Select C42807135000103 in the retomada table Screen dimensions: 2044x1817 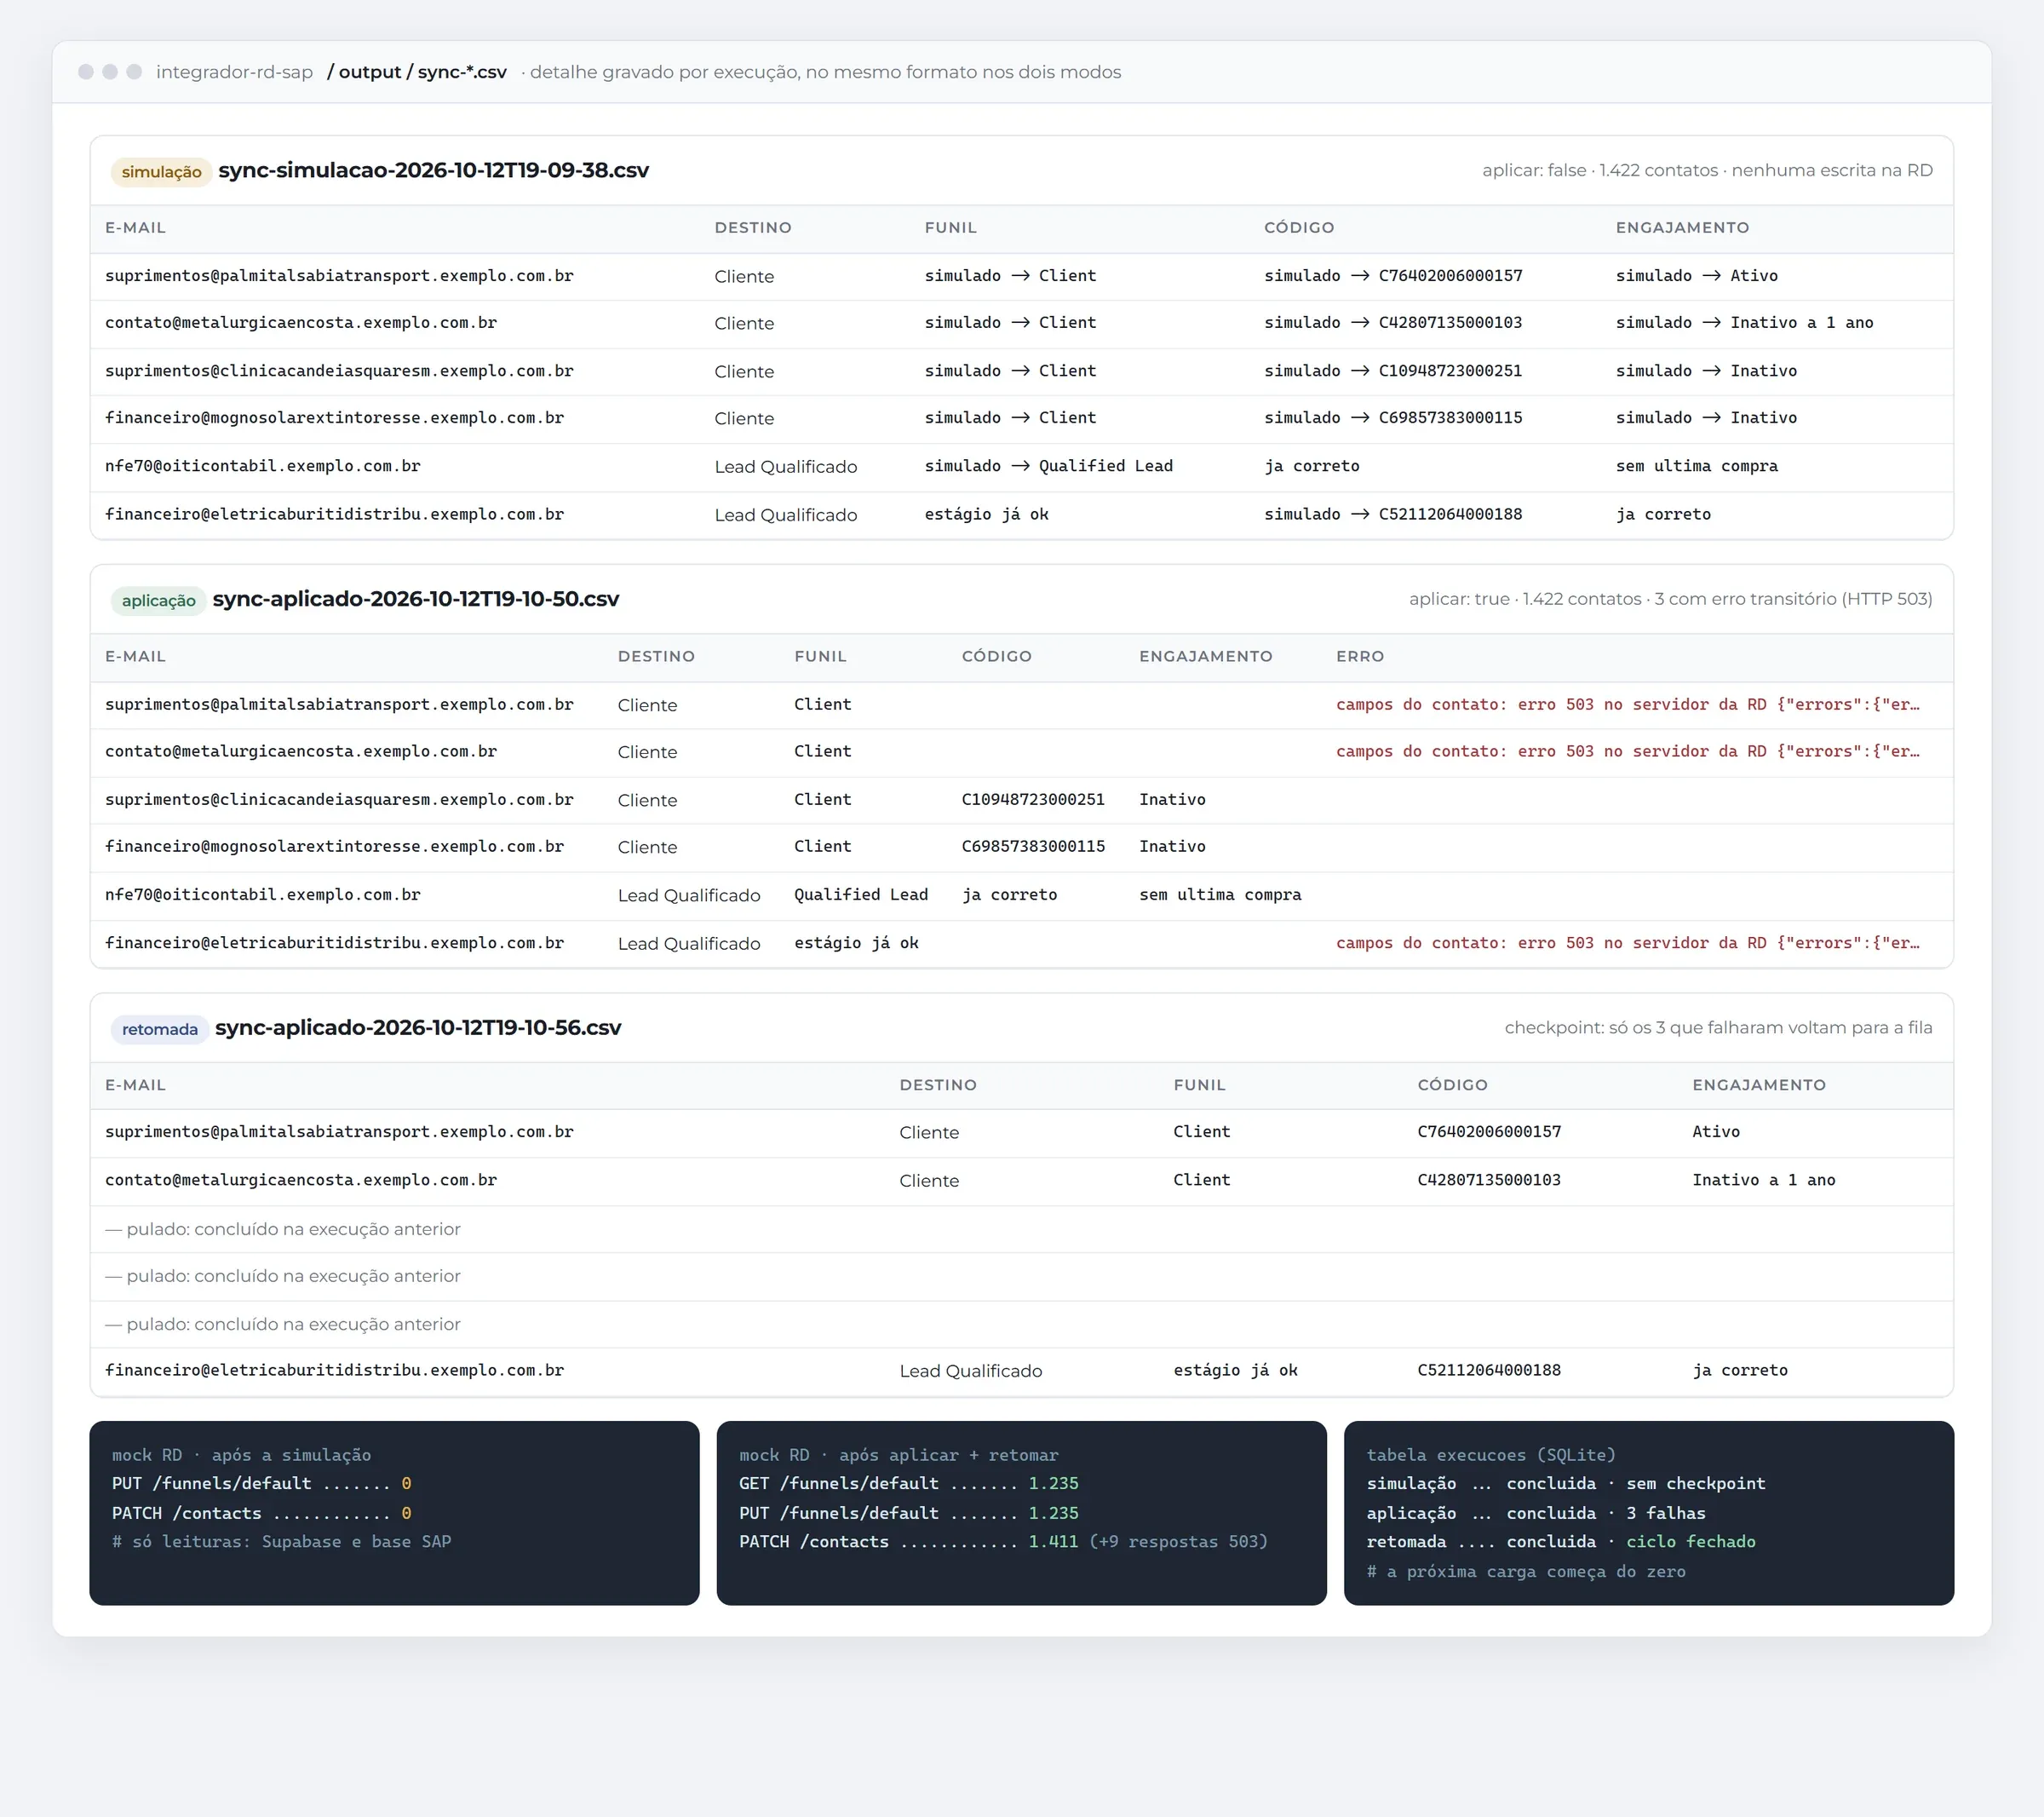click(x=1489, y=1180)
